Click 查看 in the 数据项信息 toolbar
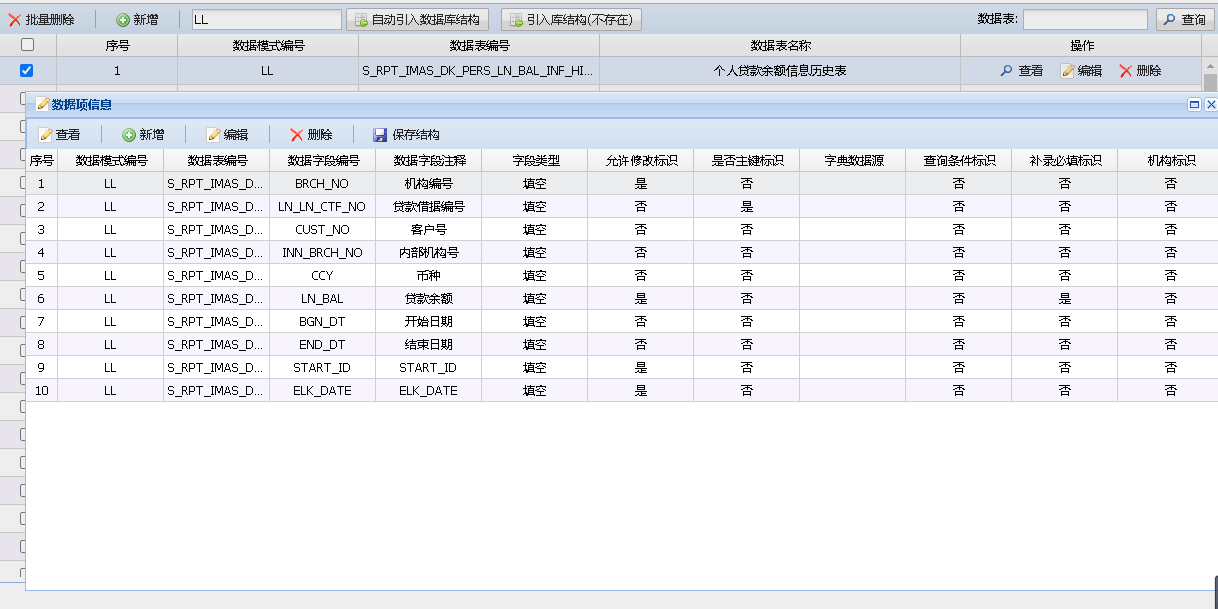The width and height of the screenshot is (1218, 609). [59, 135]
